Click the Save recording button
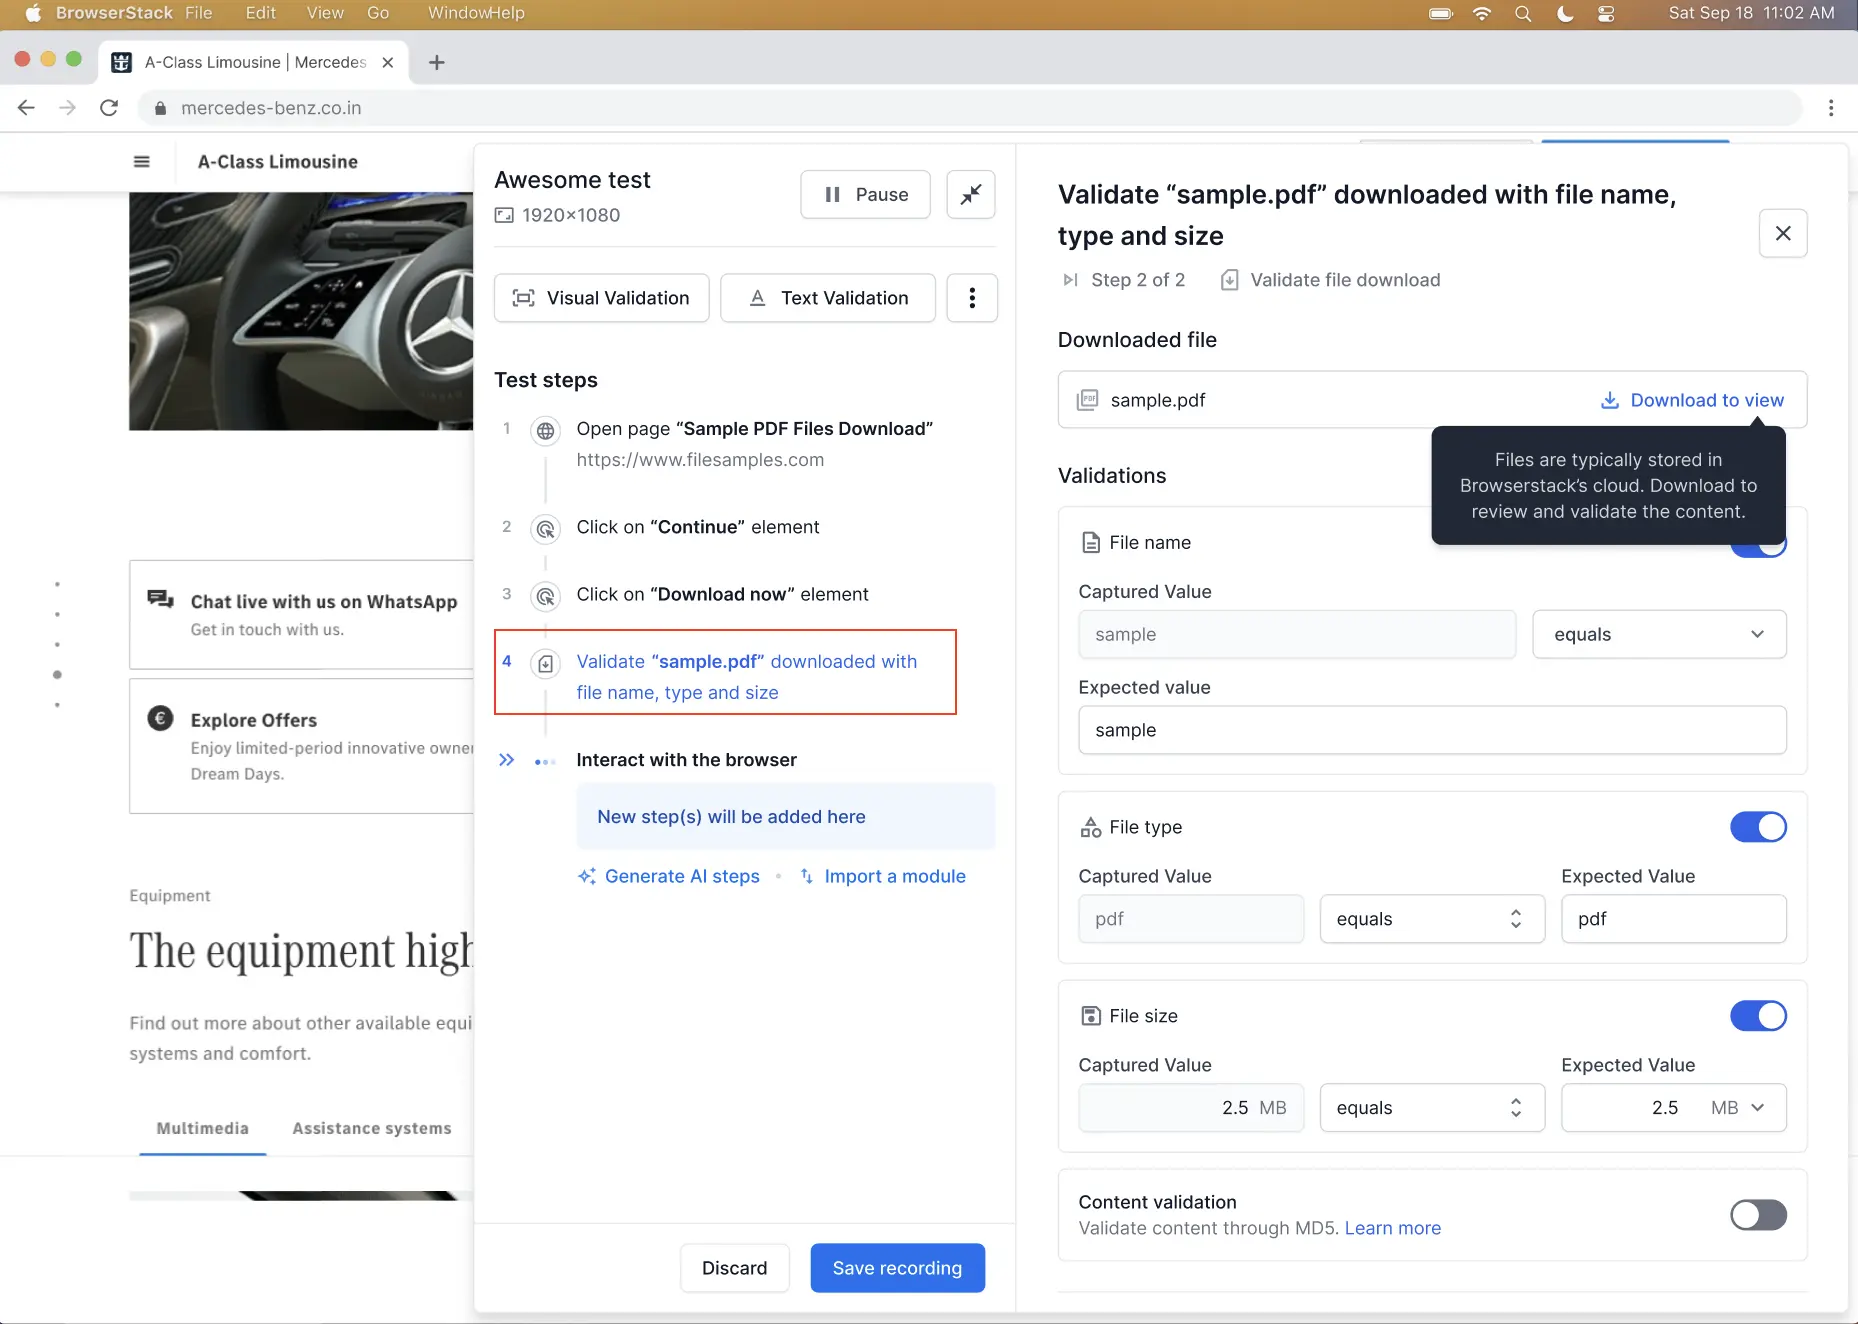The image size is (1858, 1324). click(897, 1268)
